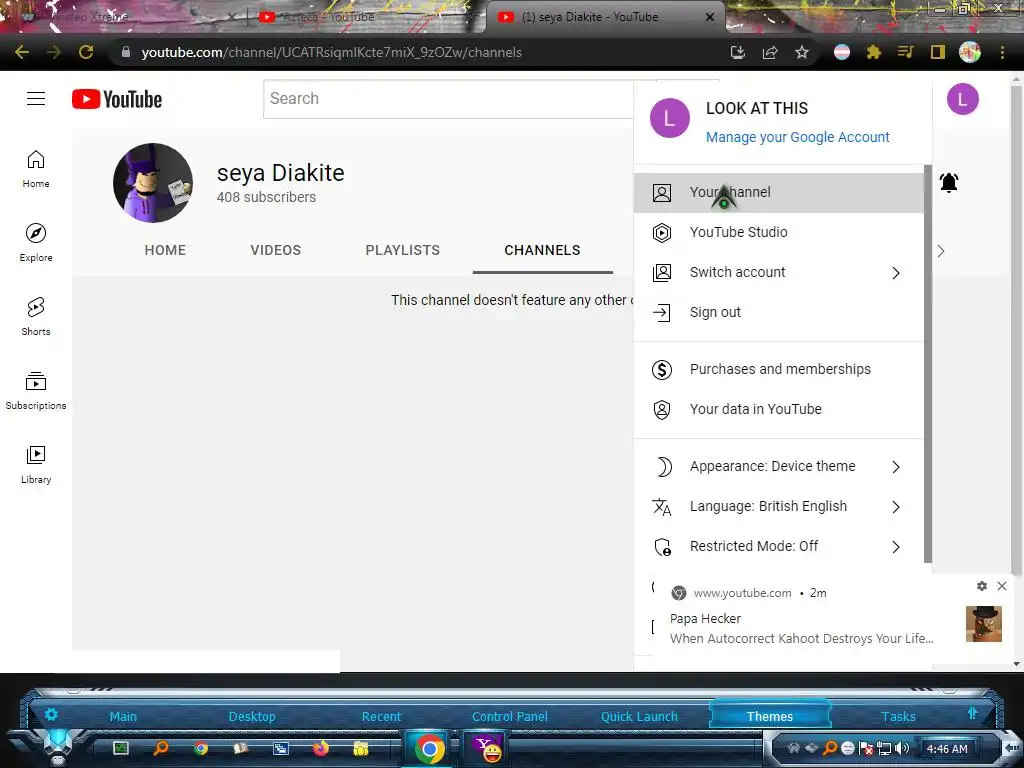Click the URL in the address bar
Screen dimensions: 1024x768
[331, 52]
